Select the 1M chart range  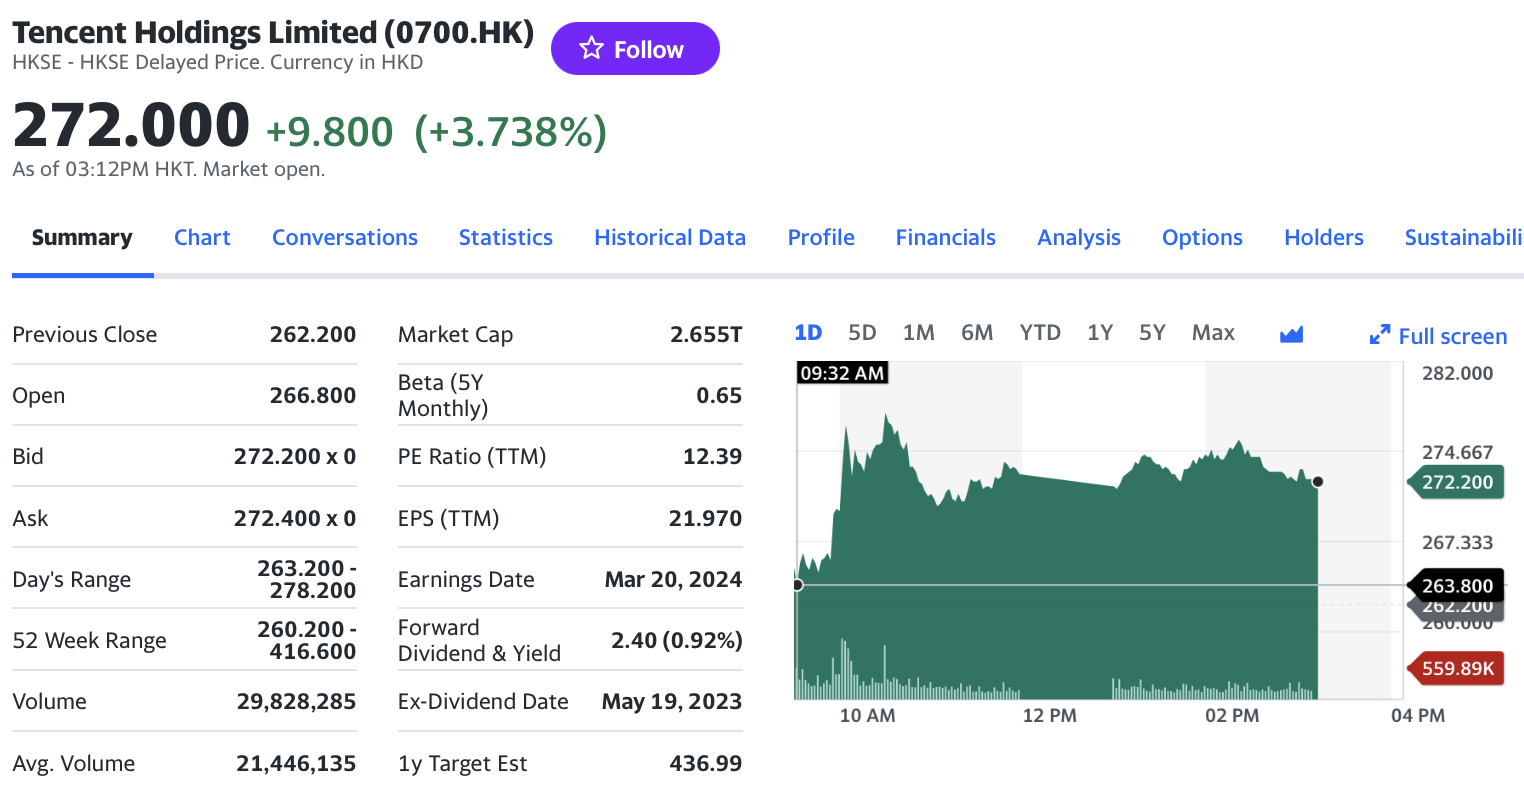[918, 333]
